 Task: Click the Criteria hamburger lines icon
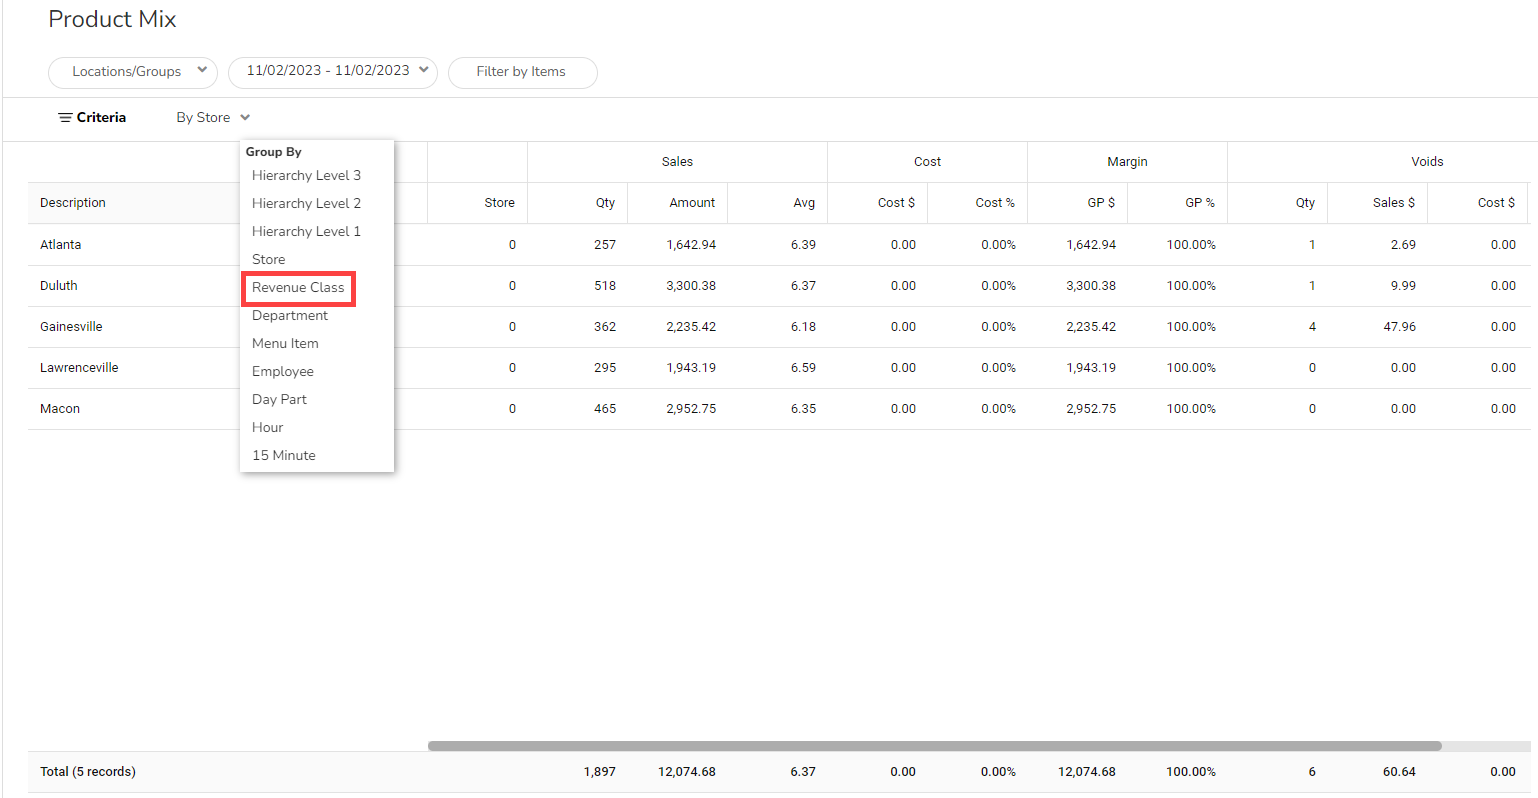coord(65,118)
